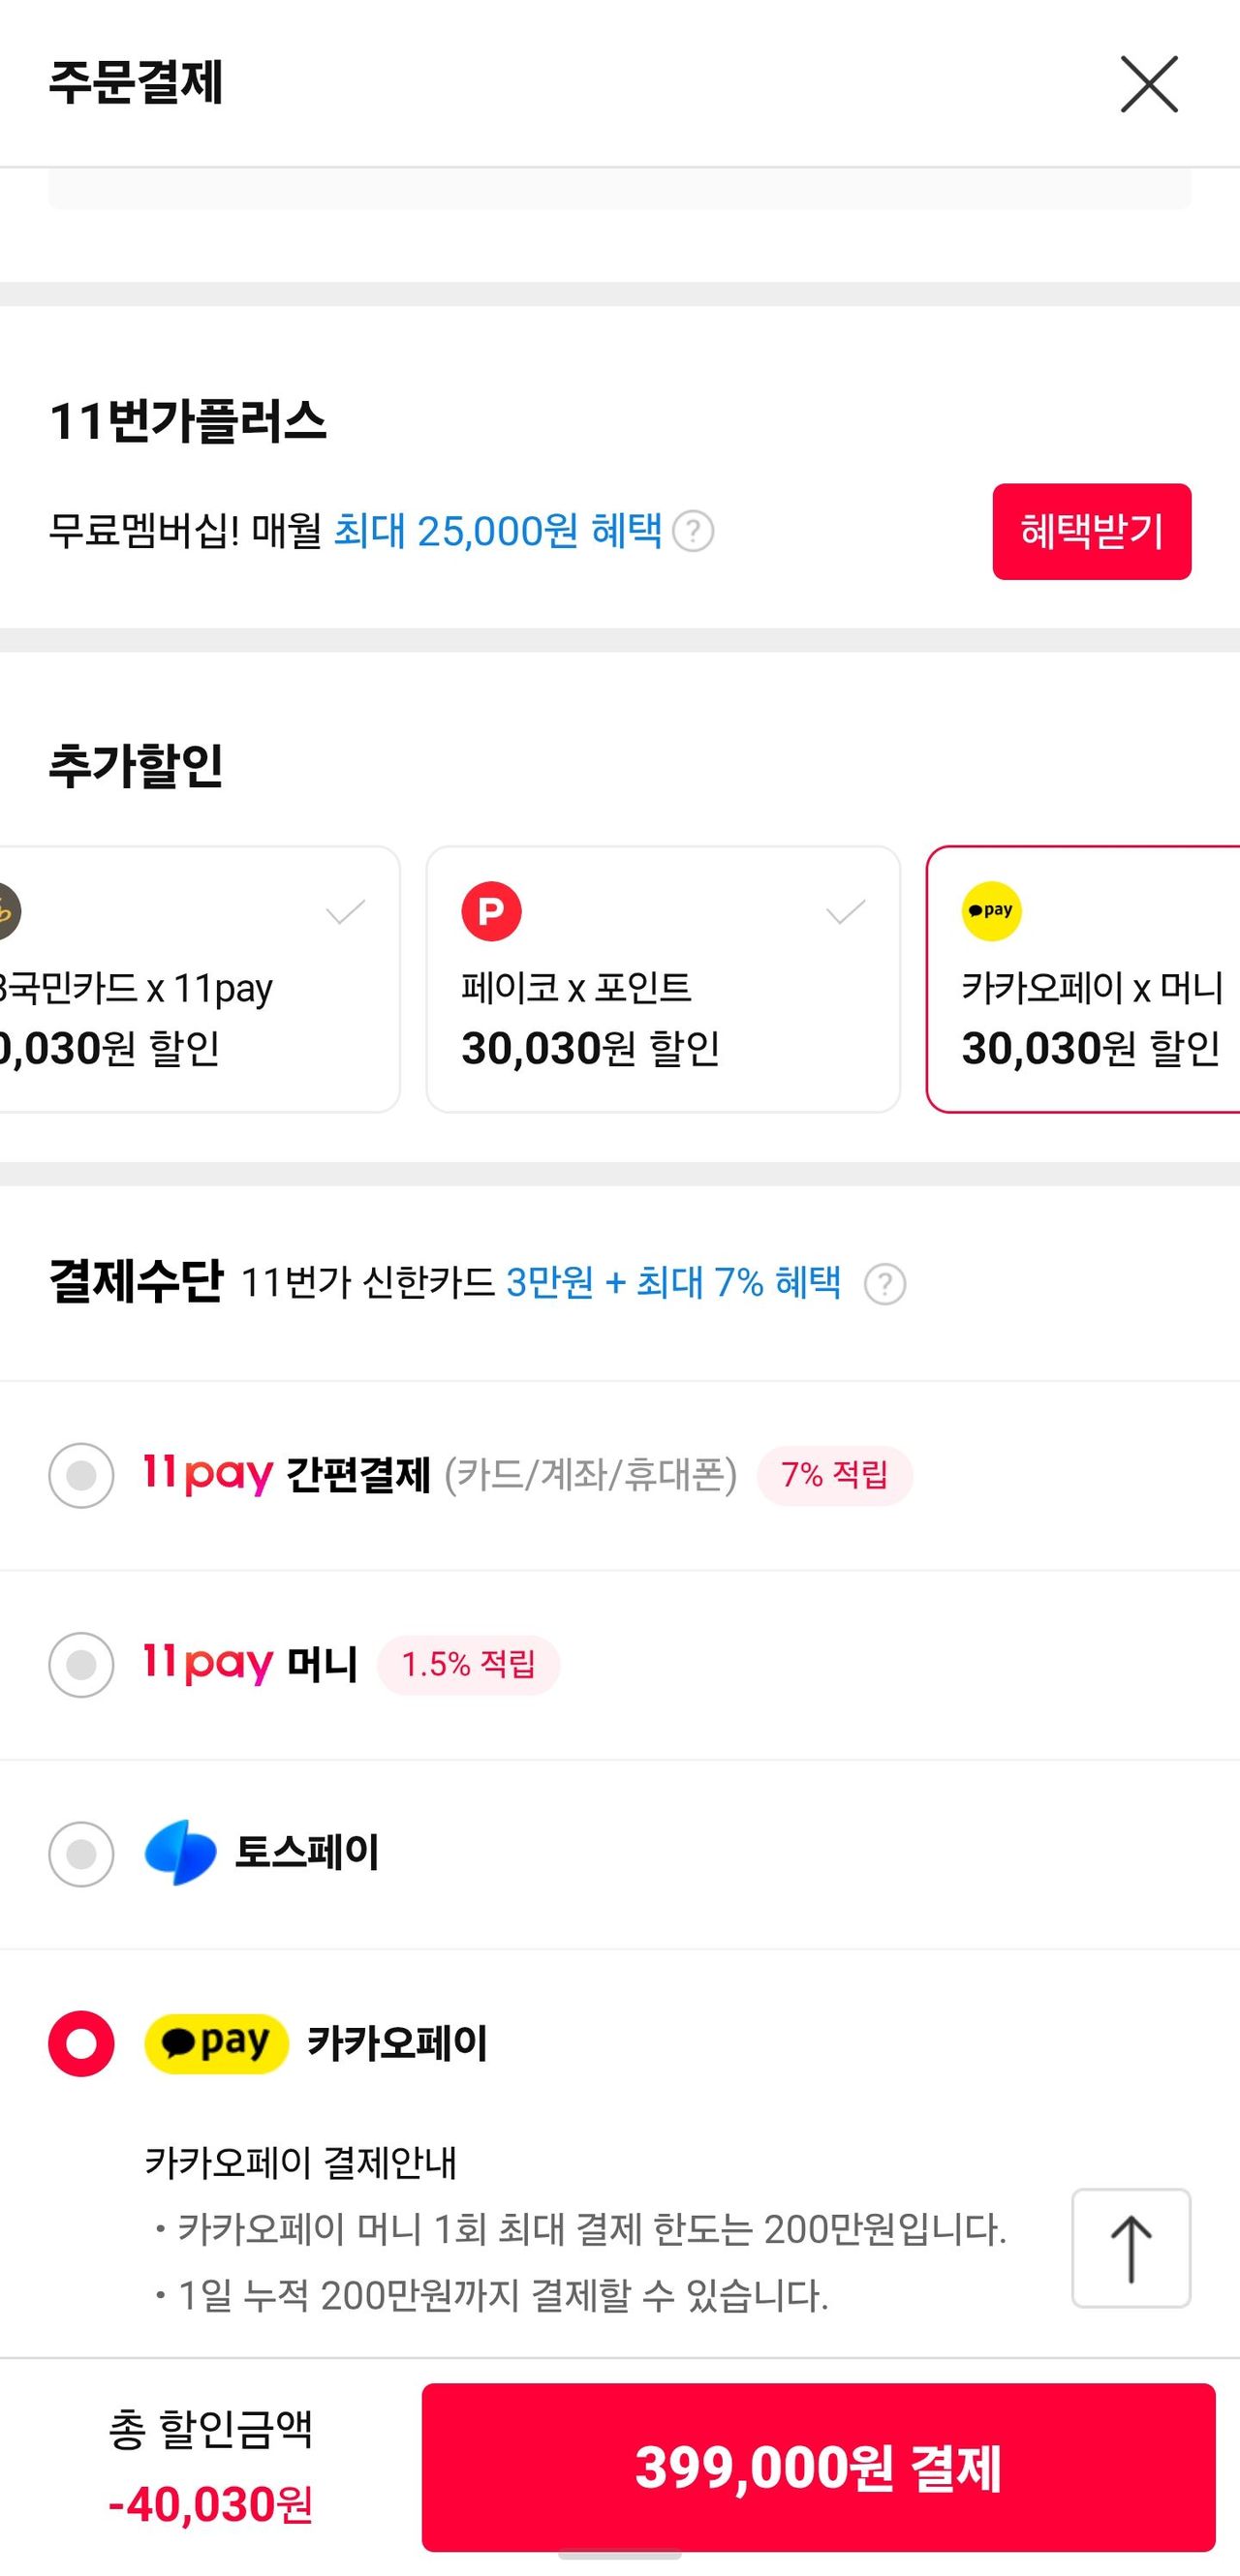Select the 11pay 머니 radio button

[81, 1664]
